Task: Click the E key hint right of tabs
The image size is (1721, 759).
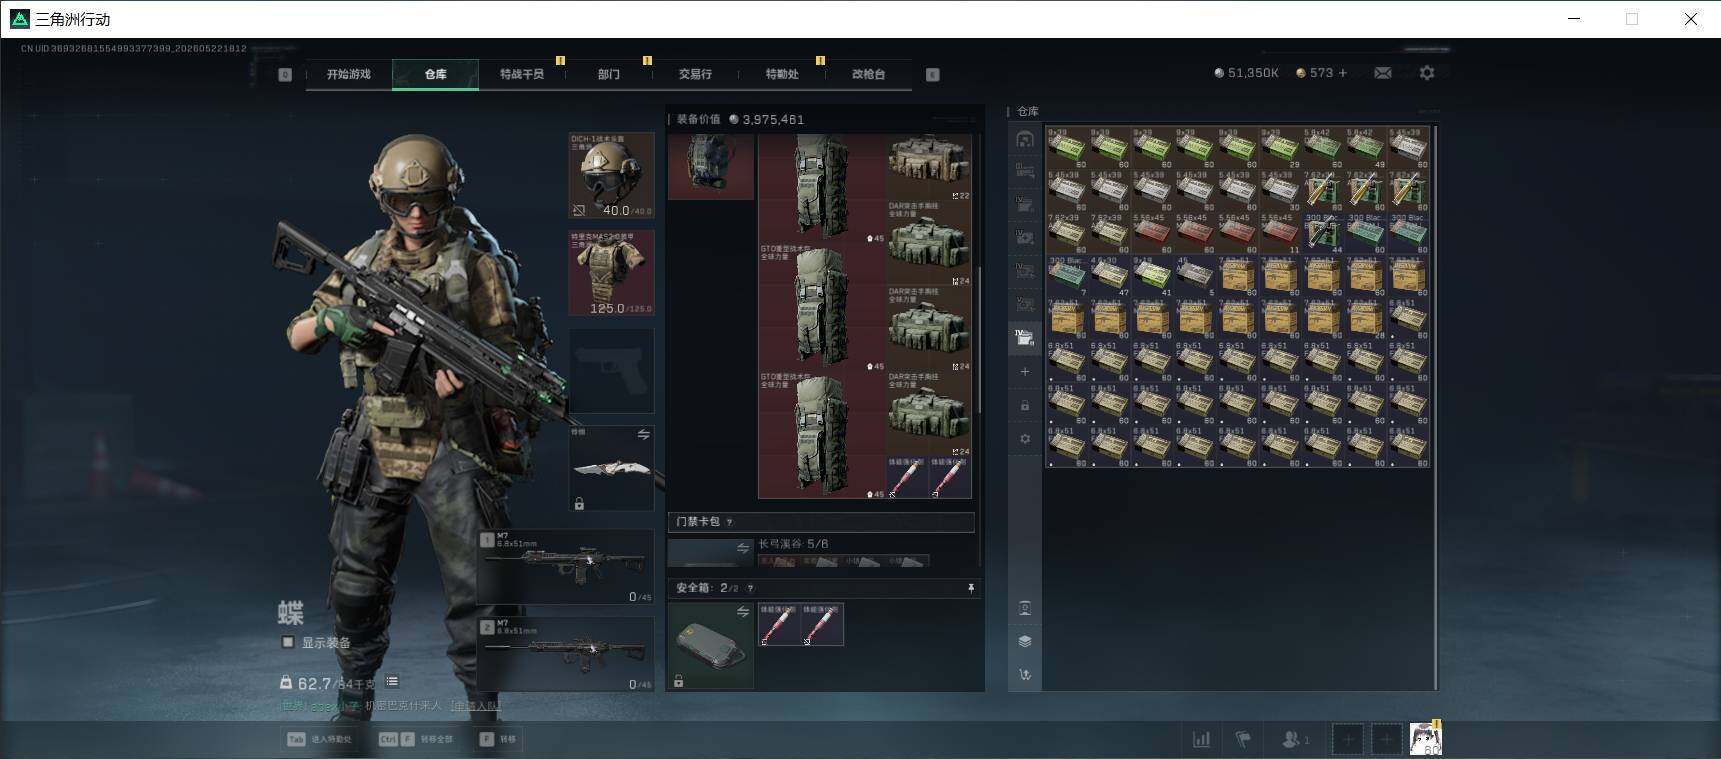Action: (x=932, y=74)
